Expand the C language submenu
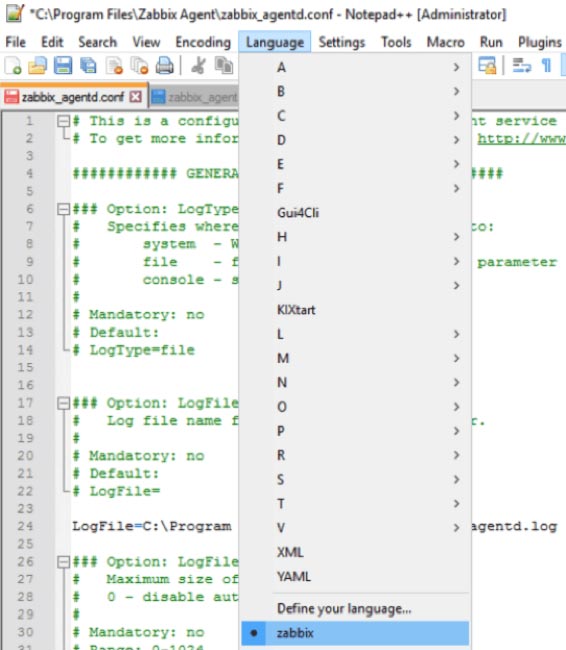Image resolution: width=566 pixels, height=650 pixels. coord(355,116)
